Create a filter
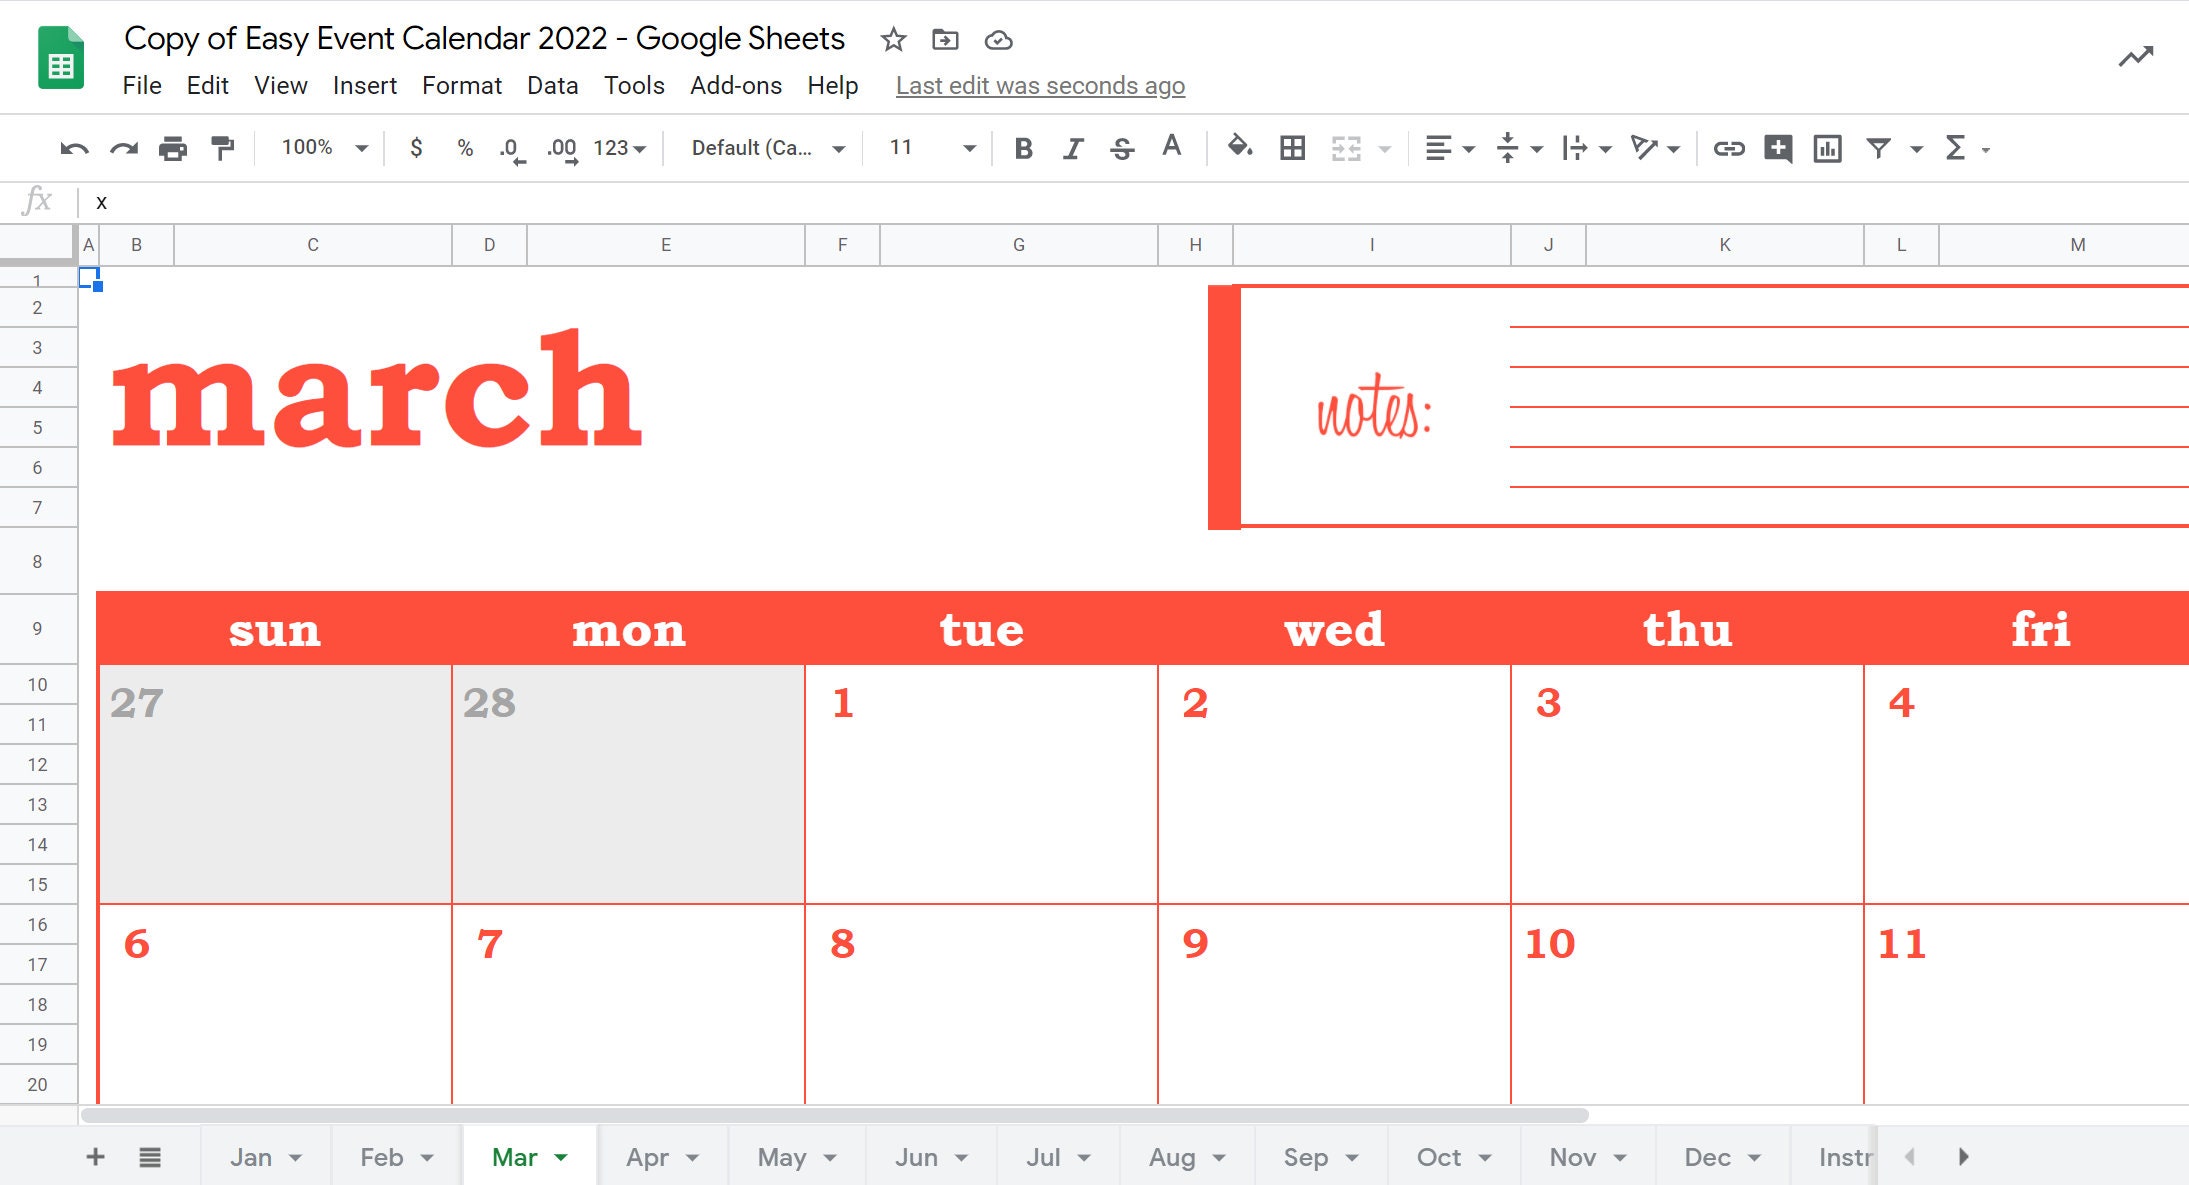 (x=1878, y=149)
